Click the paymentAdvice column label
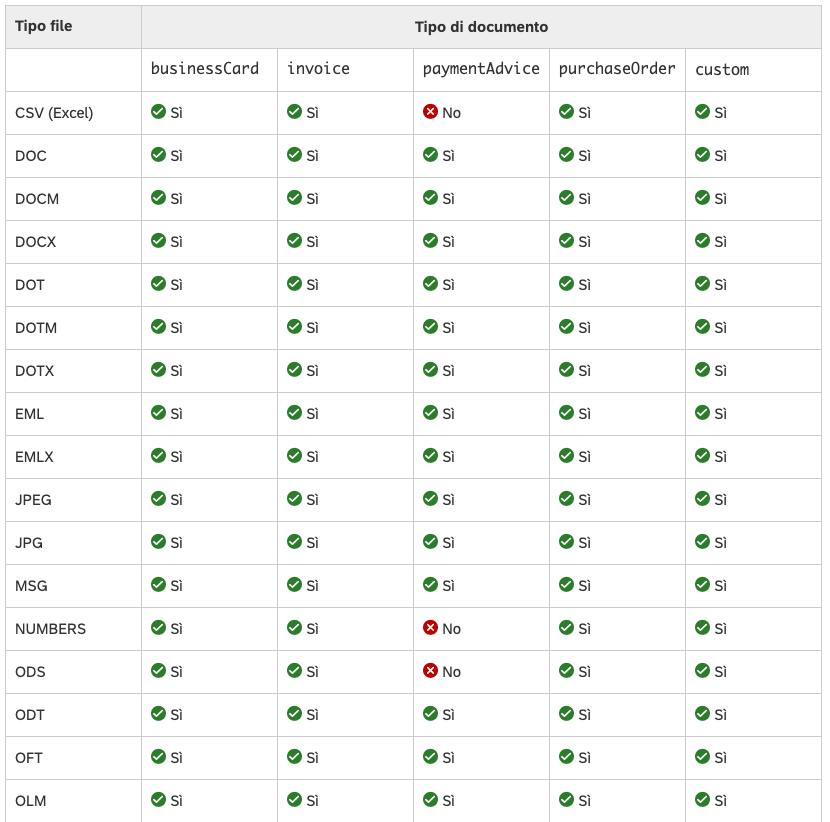Viewport: 830px width, 822px height. pos(481,69)
